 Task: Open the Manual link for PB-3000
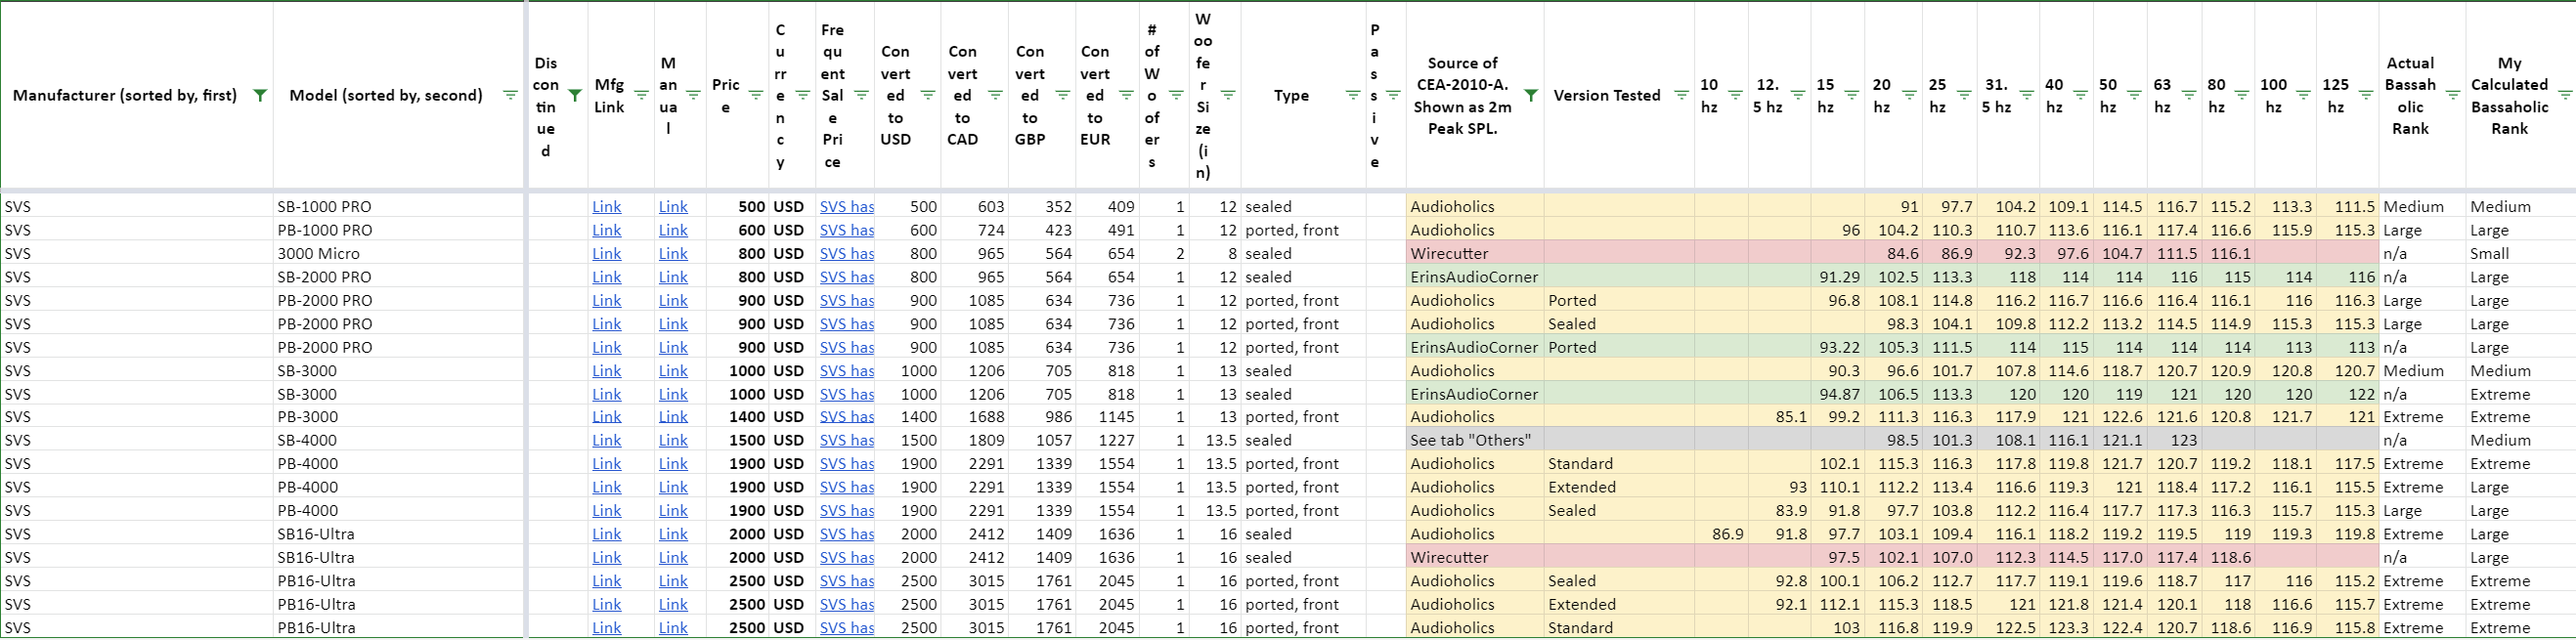tap(673, 417)
